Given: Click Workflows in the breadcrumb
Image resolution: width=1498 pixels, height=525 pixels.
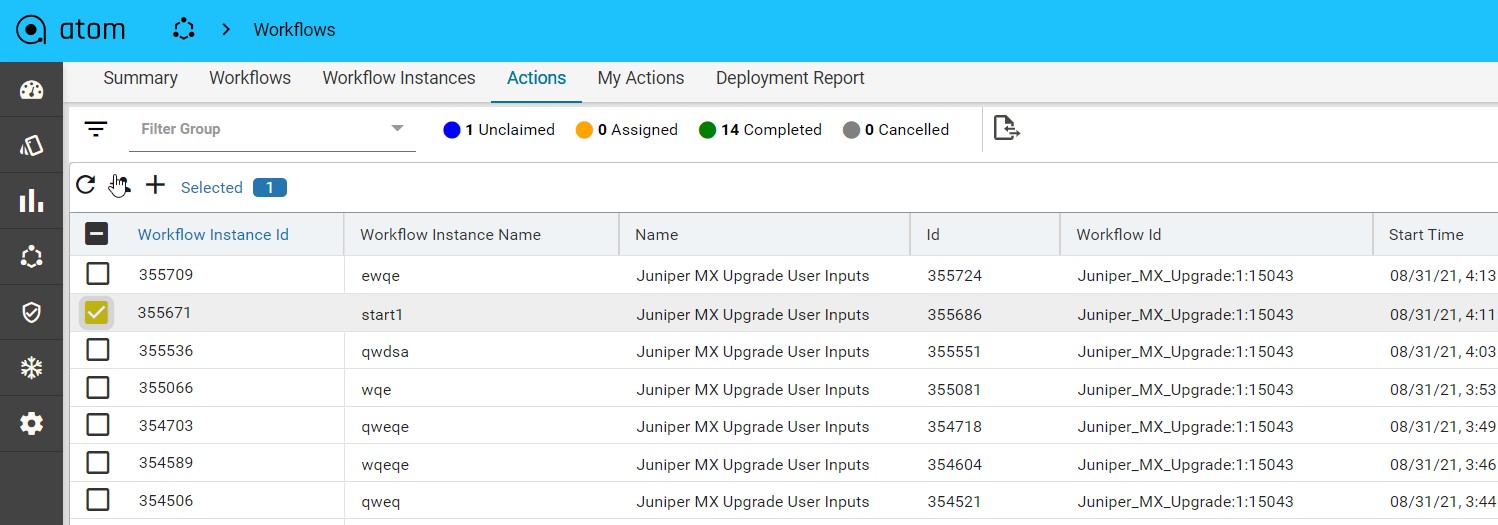Looking at the screenshot, I should pos(294,30).
